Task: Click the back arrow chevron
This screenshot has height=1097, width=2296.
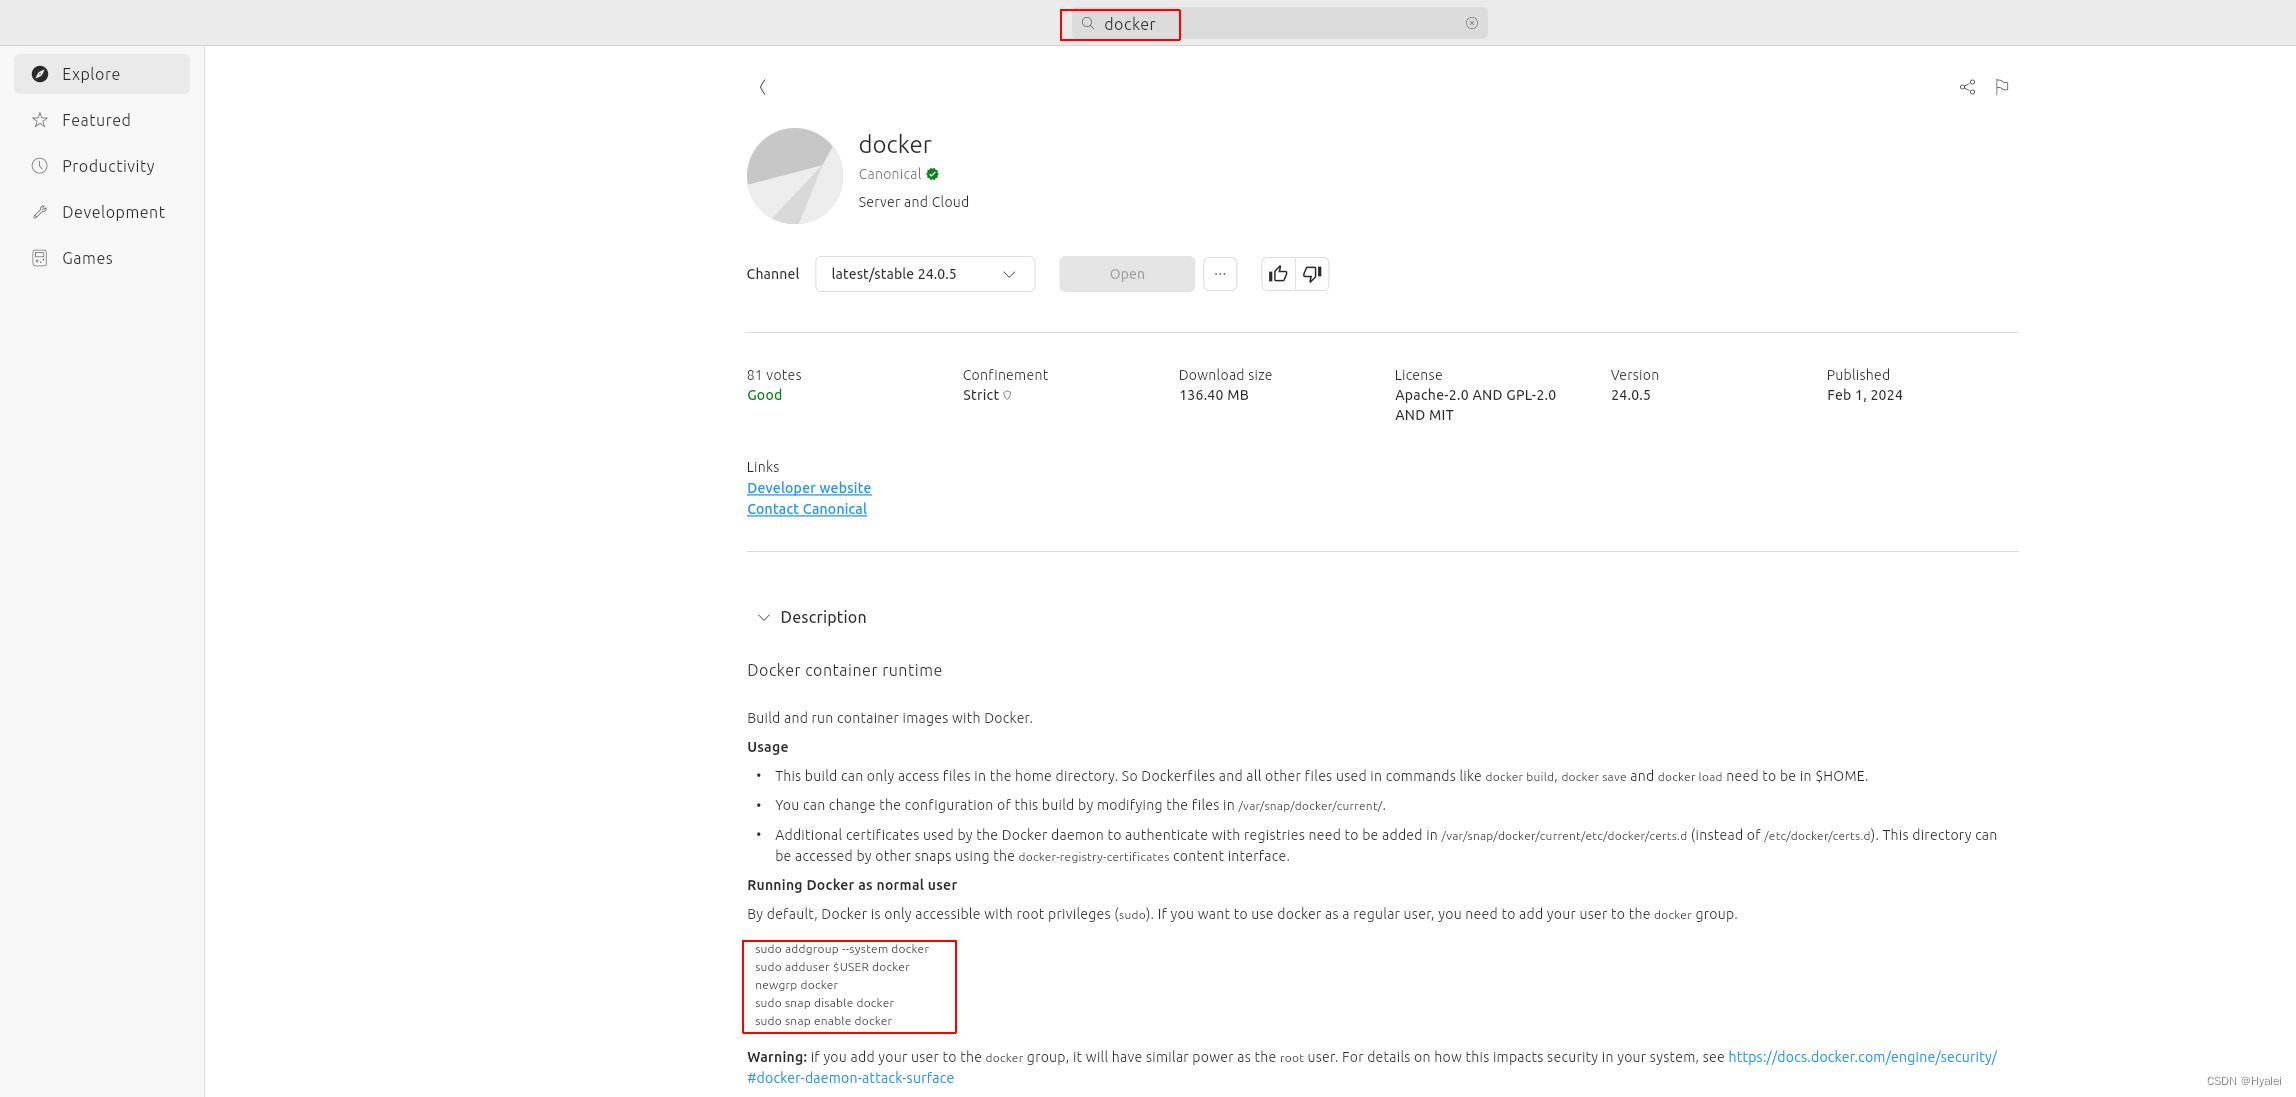Action: coord(762,87)
